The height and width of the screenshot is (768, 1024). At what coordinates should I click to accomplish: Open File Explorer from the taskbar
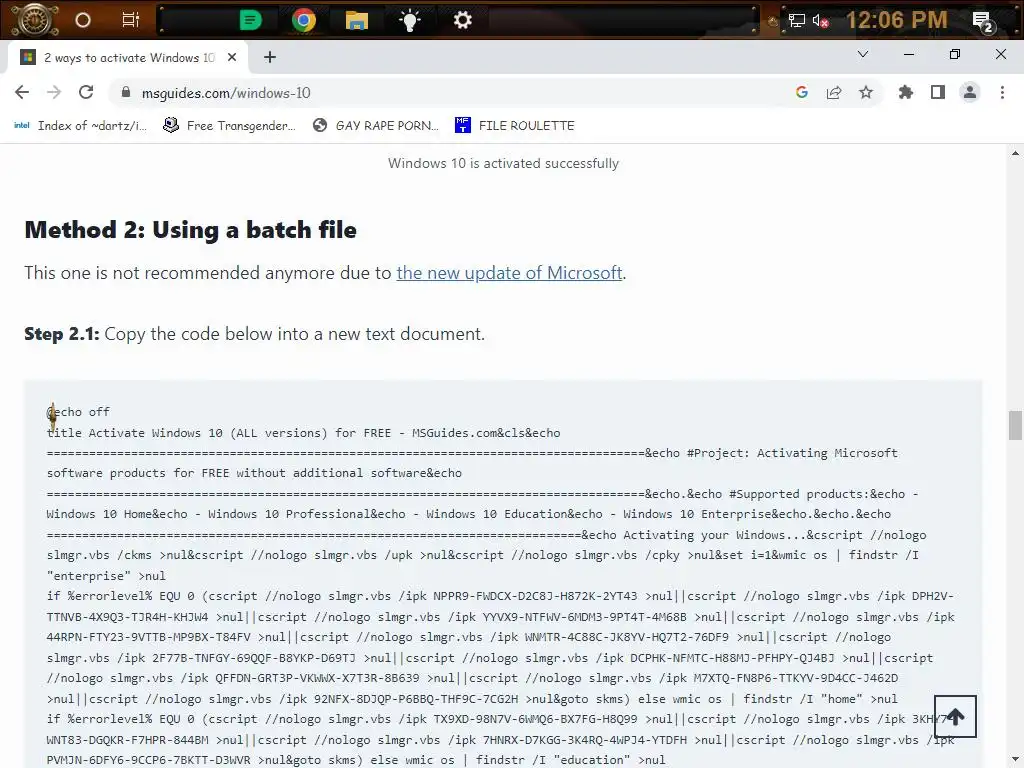(357, 20)
